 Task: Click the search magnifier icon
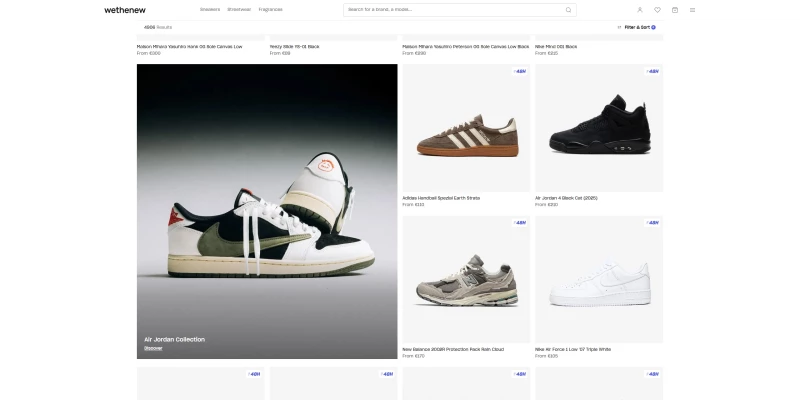[x=568, y=10]
